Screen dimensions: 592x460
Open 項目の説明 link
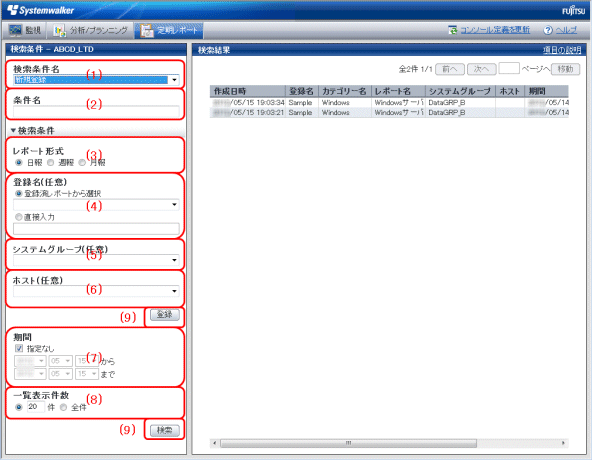pyautogui.click(x=562, y=50)
